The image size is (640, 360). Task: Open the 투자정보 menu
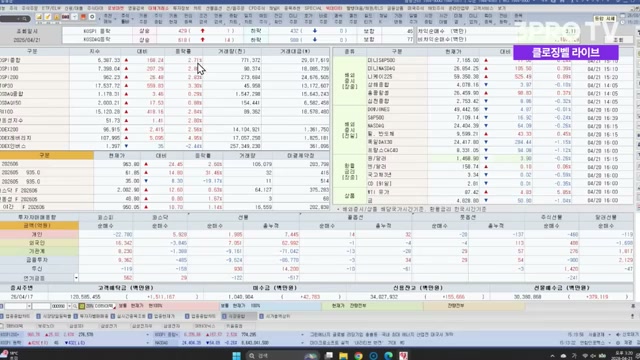click(181, 8)
